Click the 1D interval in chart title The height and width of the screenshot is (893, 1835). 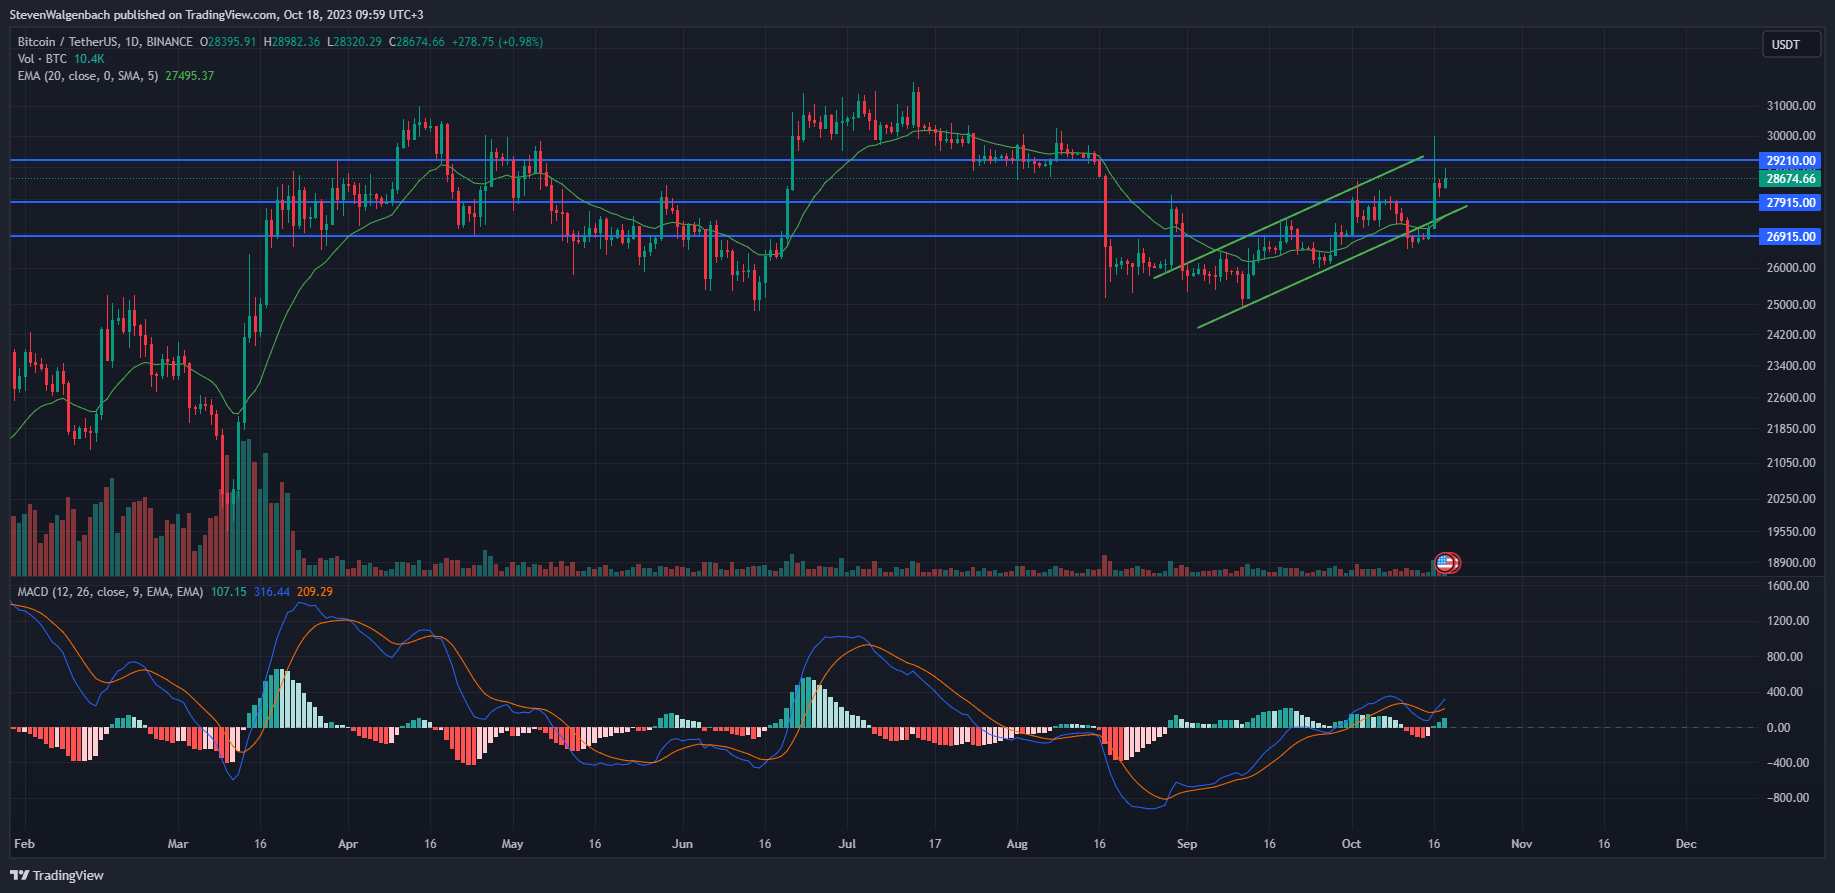coord(133,42)
